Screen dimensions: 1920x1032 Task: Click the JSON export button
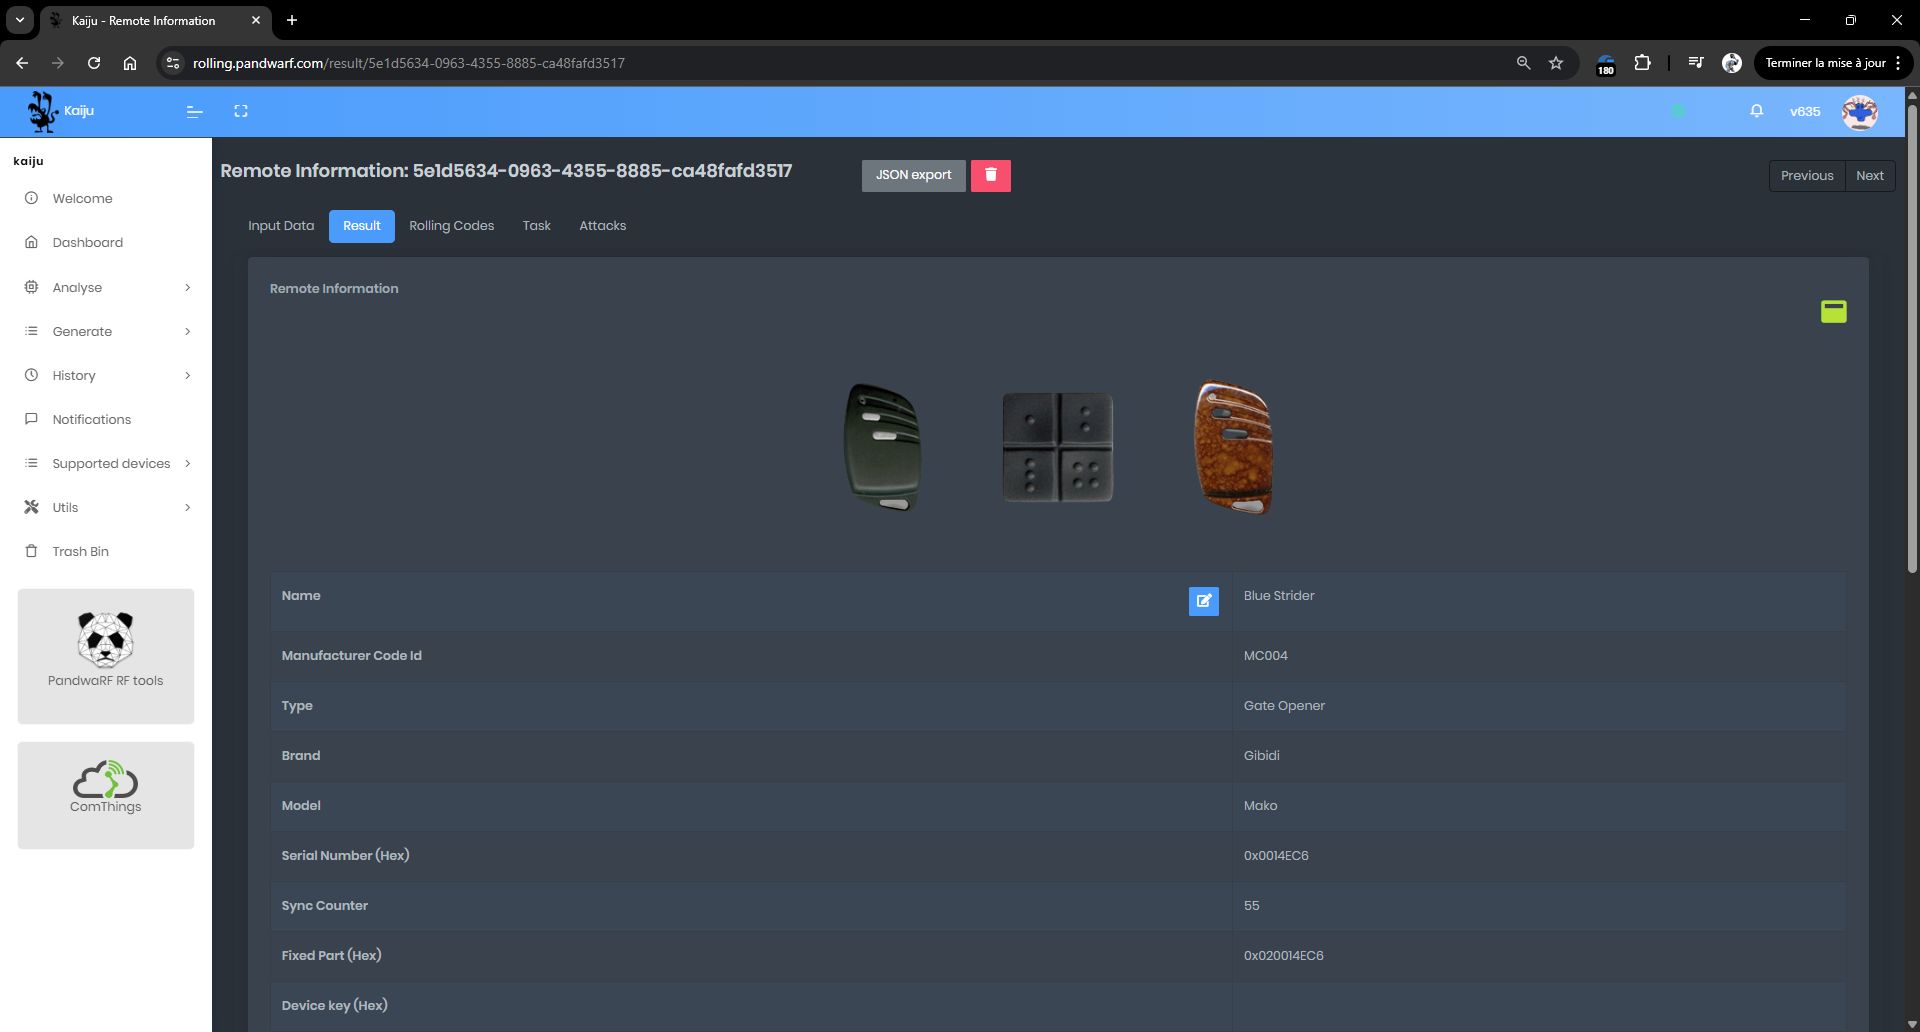point(913,175)
